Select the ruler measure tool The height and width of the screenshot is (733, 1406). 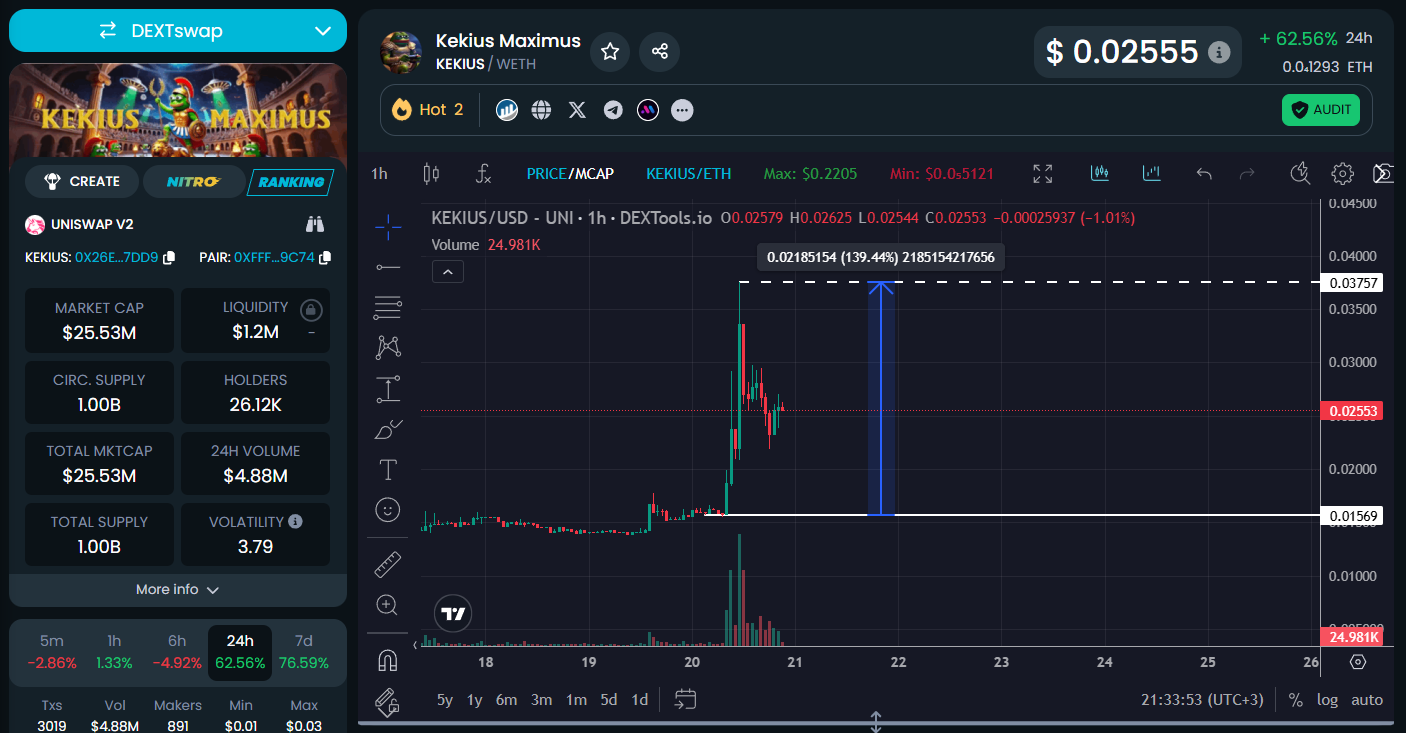coord(387,565)
